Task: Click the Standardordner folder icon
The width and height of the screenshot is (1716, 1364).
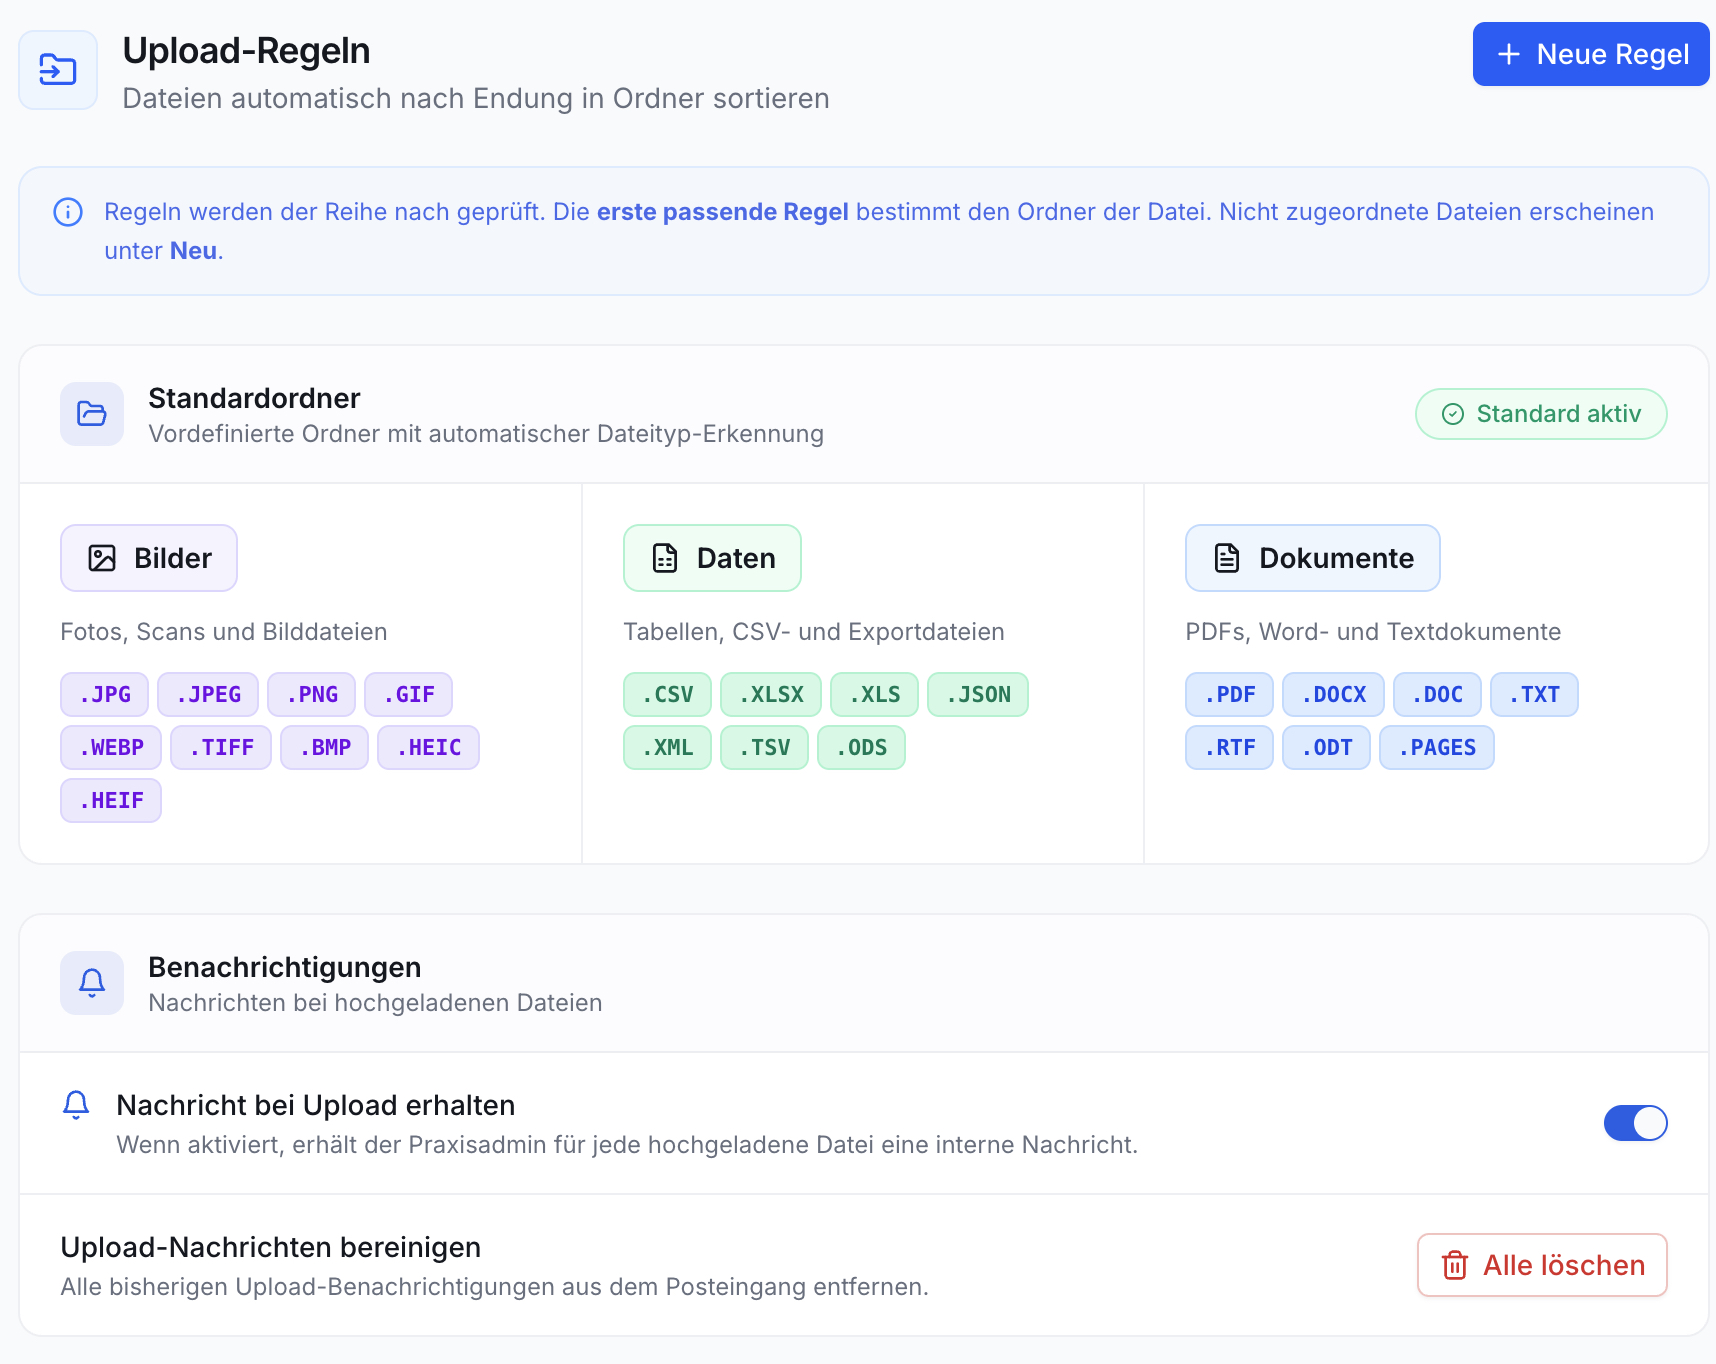Action: [x=92, y=414]
